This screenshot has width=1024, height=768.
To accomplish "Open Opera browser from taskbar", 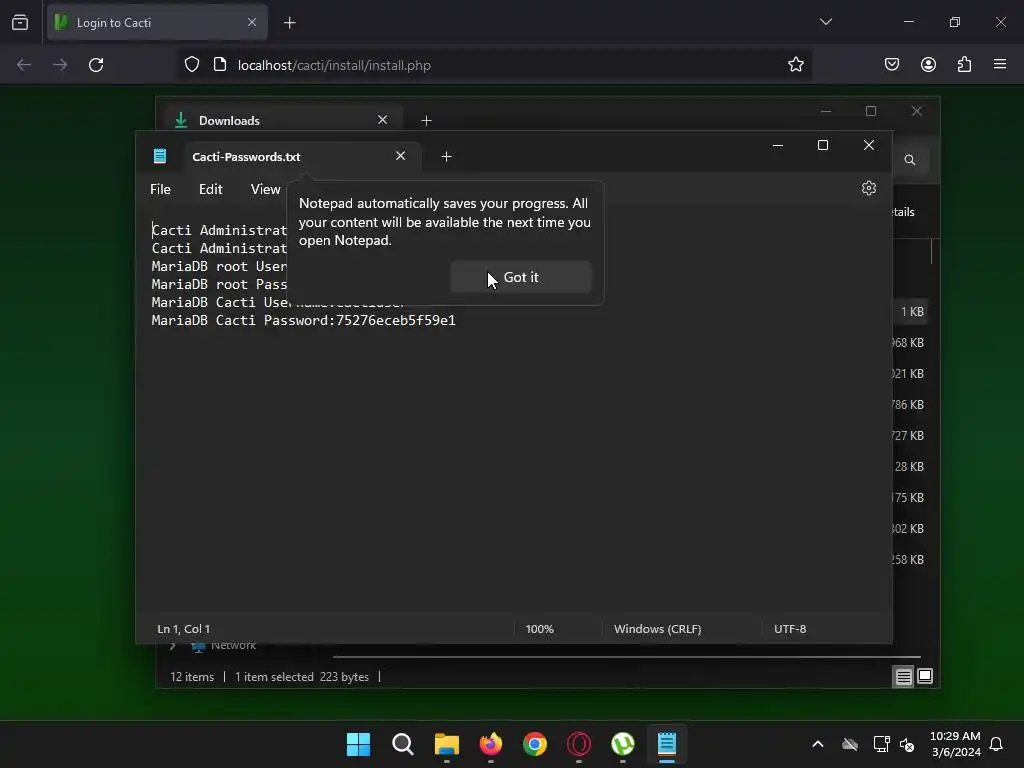I will click(579, 744).
